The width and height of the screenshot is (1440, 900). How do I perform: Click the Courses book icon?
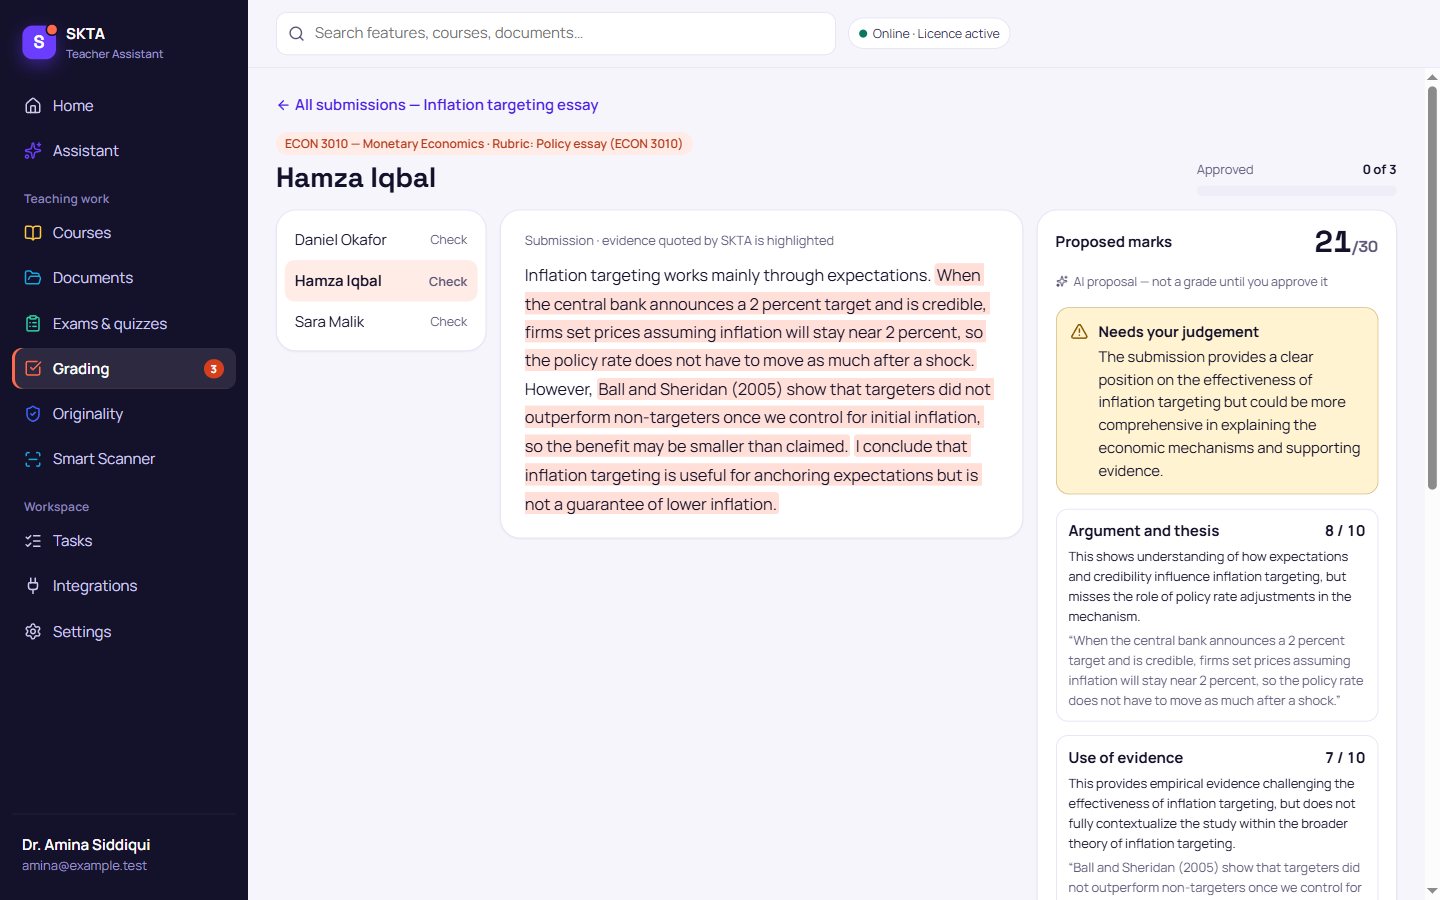point(33,233)
